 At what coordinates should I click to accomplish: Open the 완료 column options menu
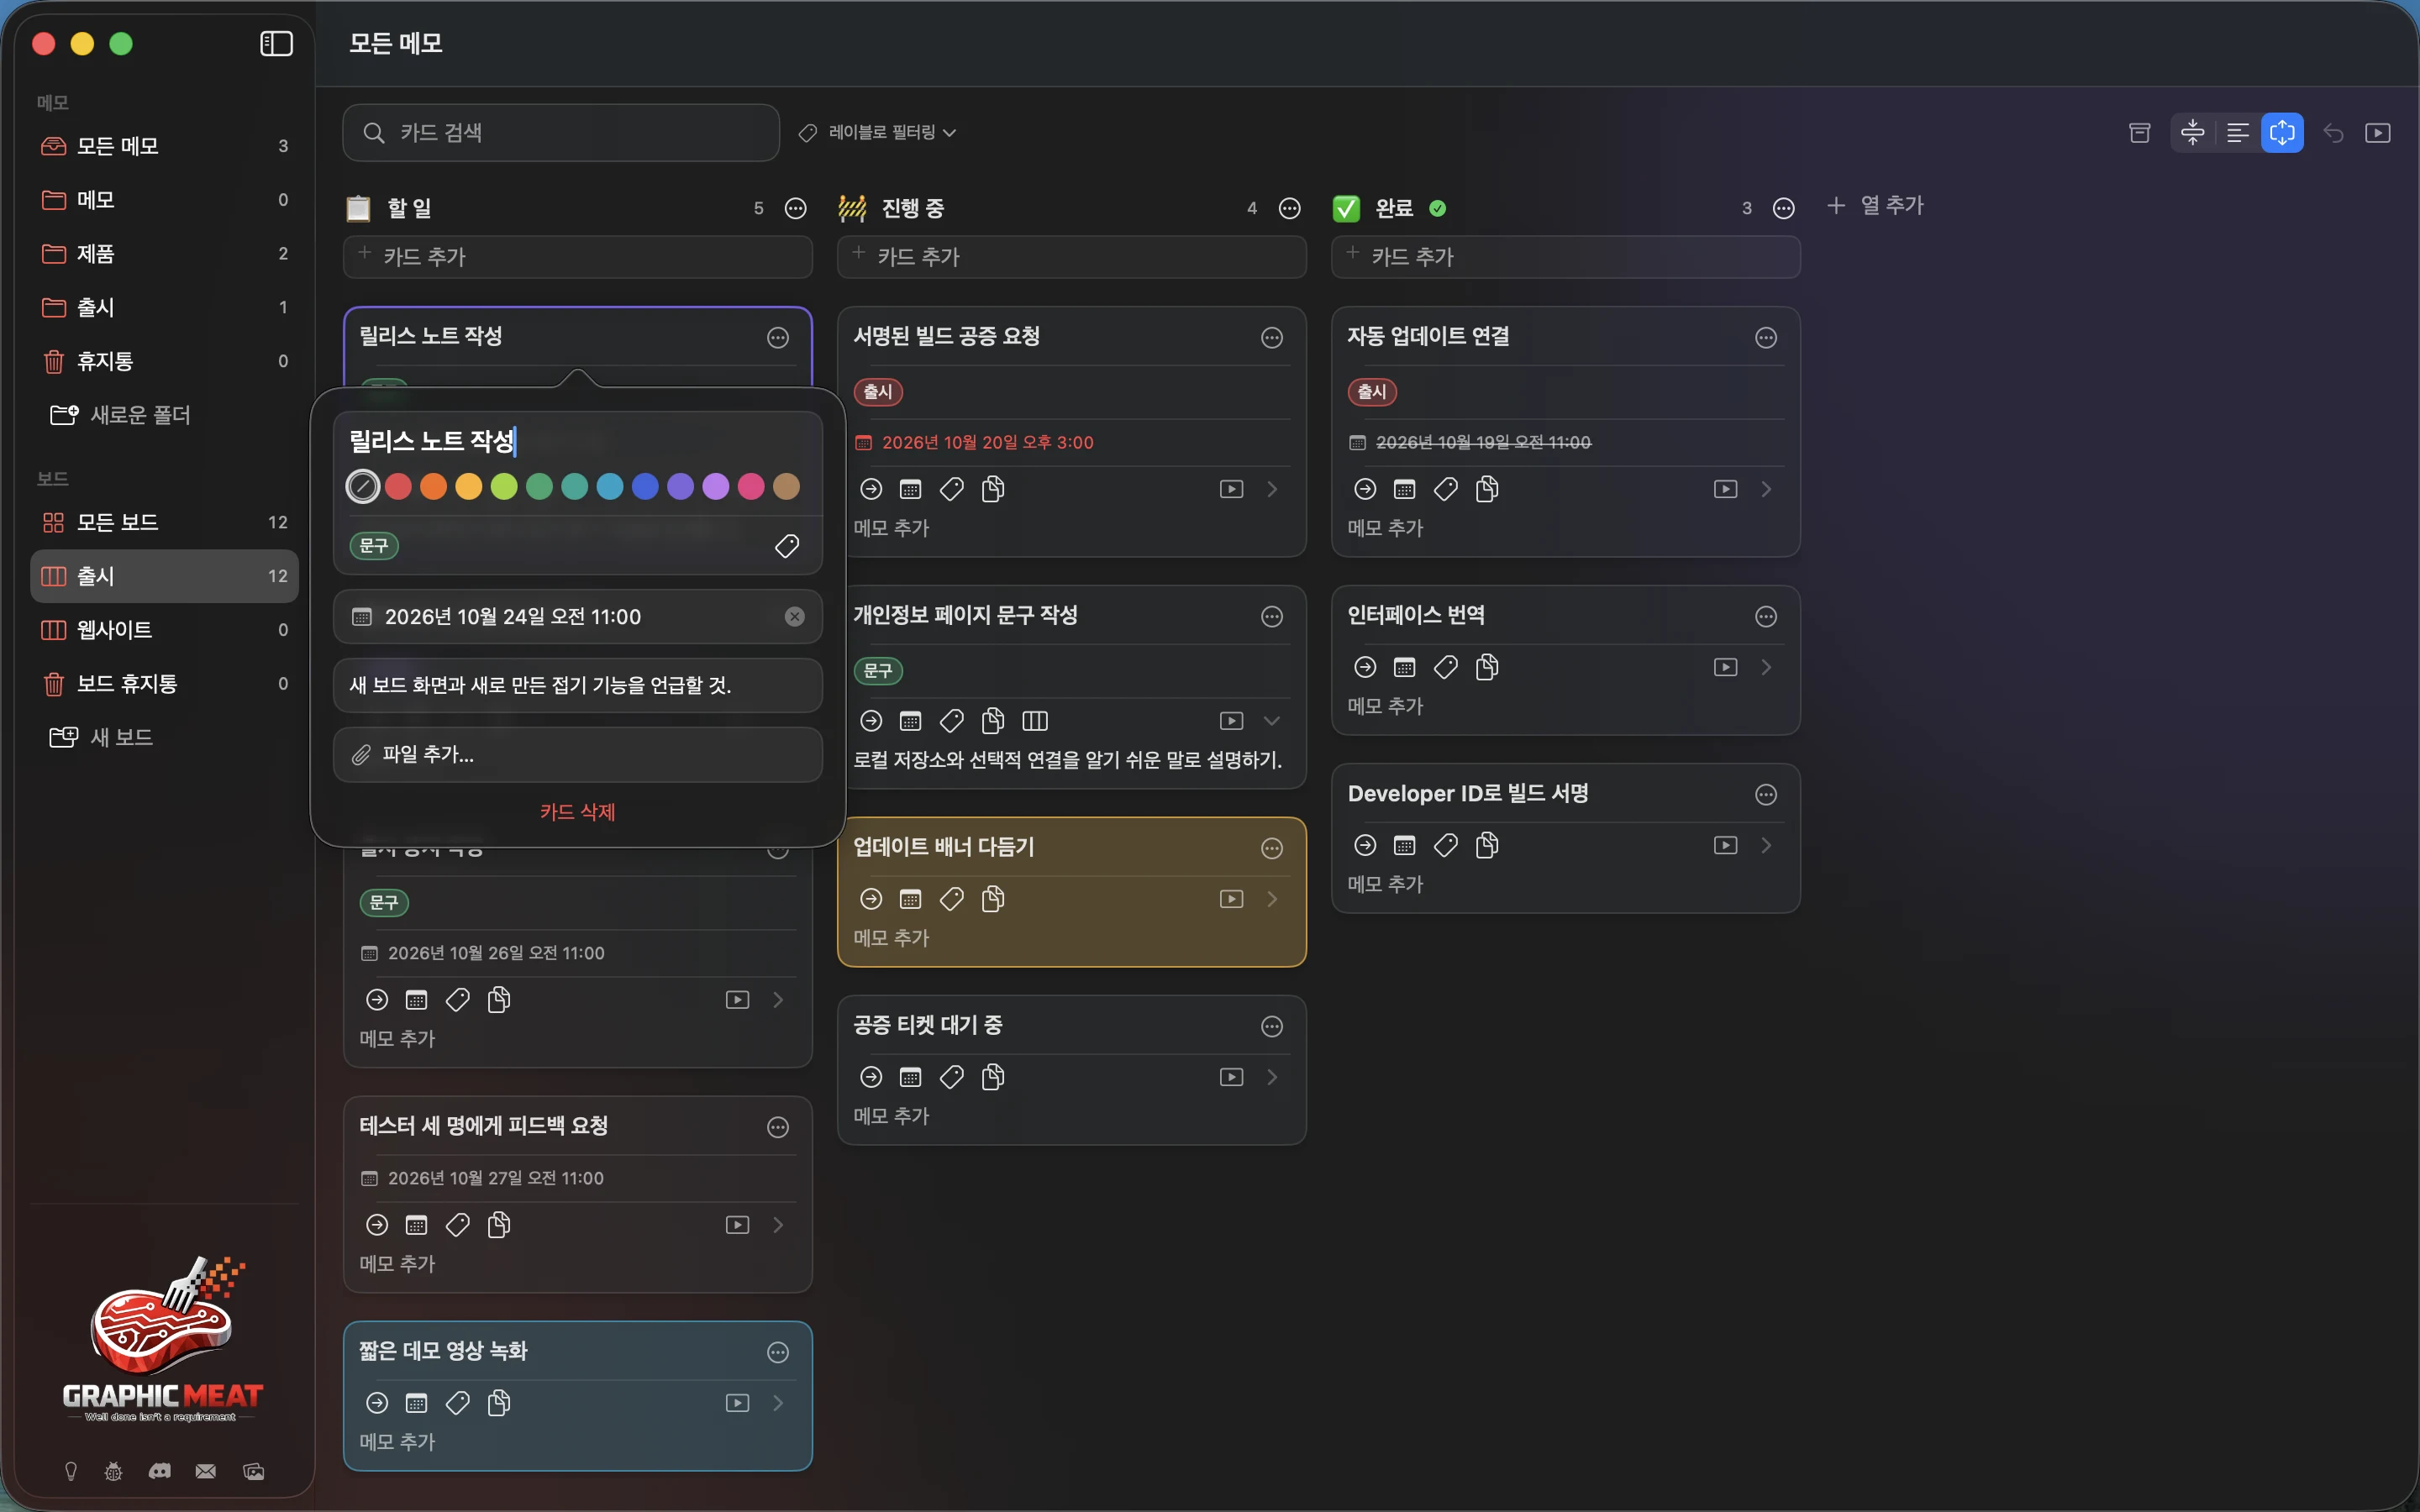click(x=1784, y=208)
